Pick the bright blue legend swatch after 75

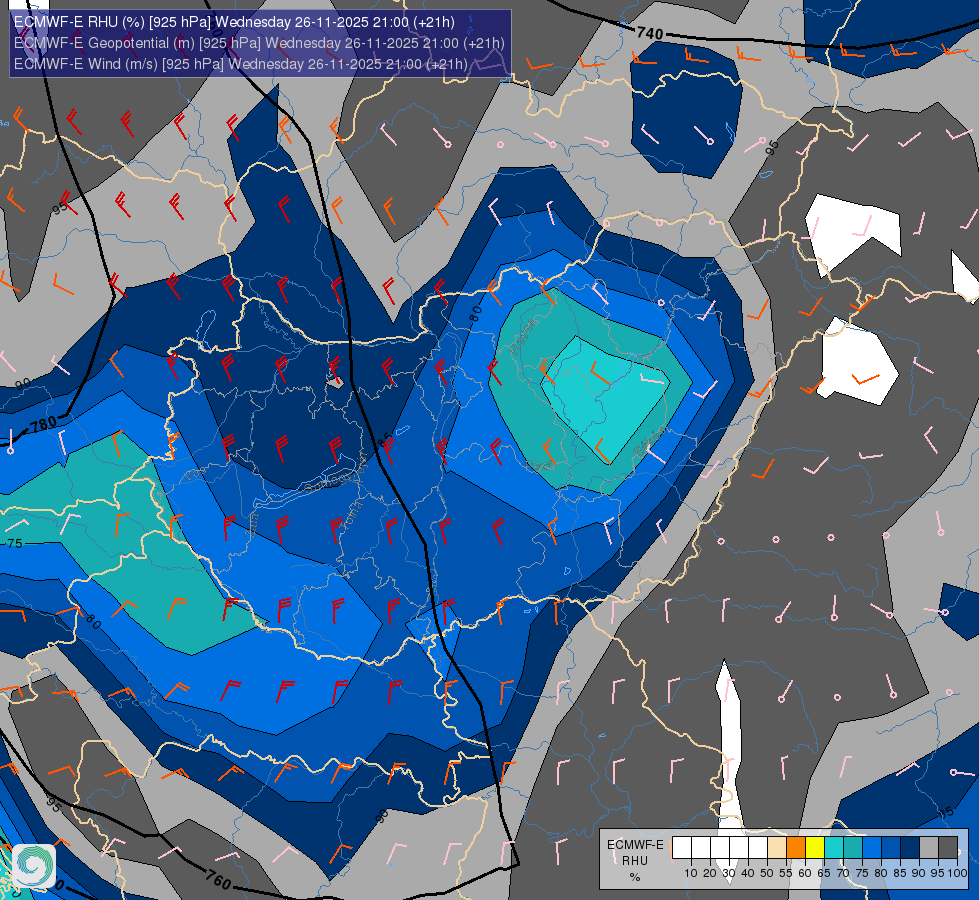pos(872,847)
